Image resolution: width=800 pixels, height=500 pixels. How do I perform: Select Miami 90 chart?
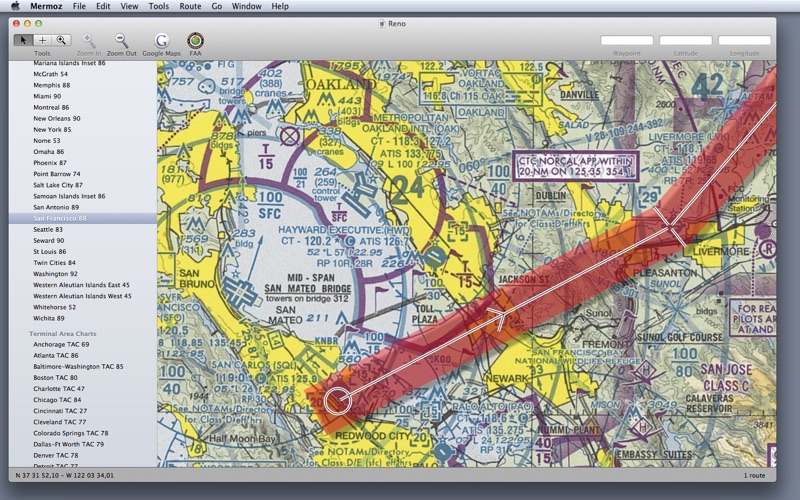[x=47, y=96]
